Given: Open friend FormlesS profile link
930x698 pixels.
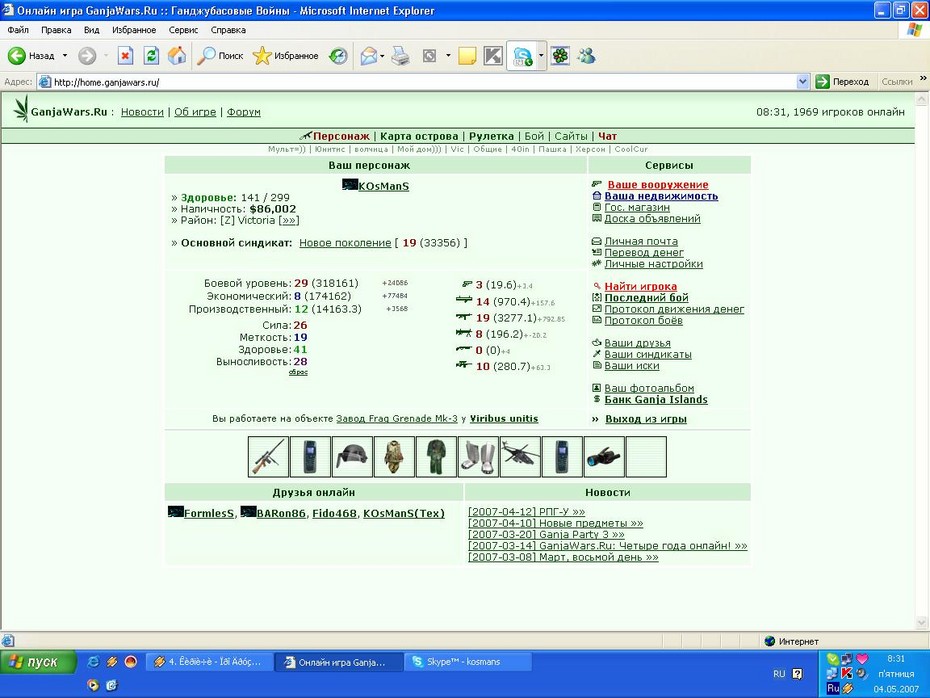Looking at the screenshot, I should tap(209, 513).
